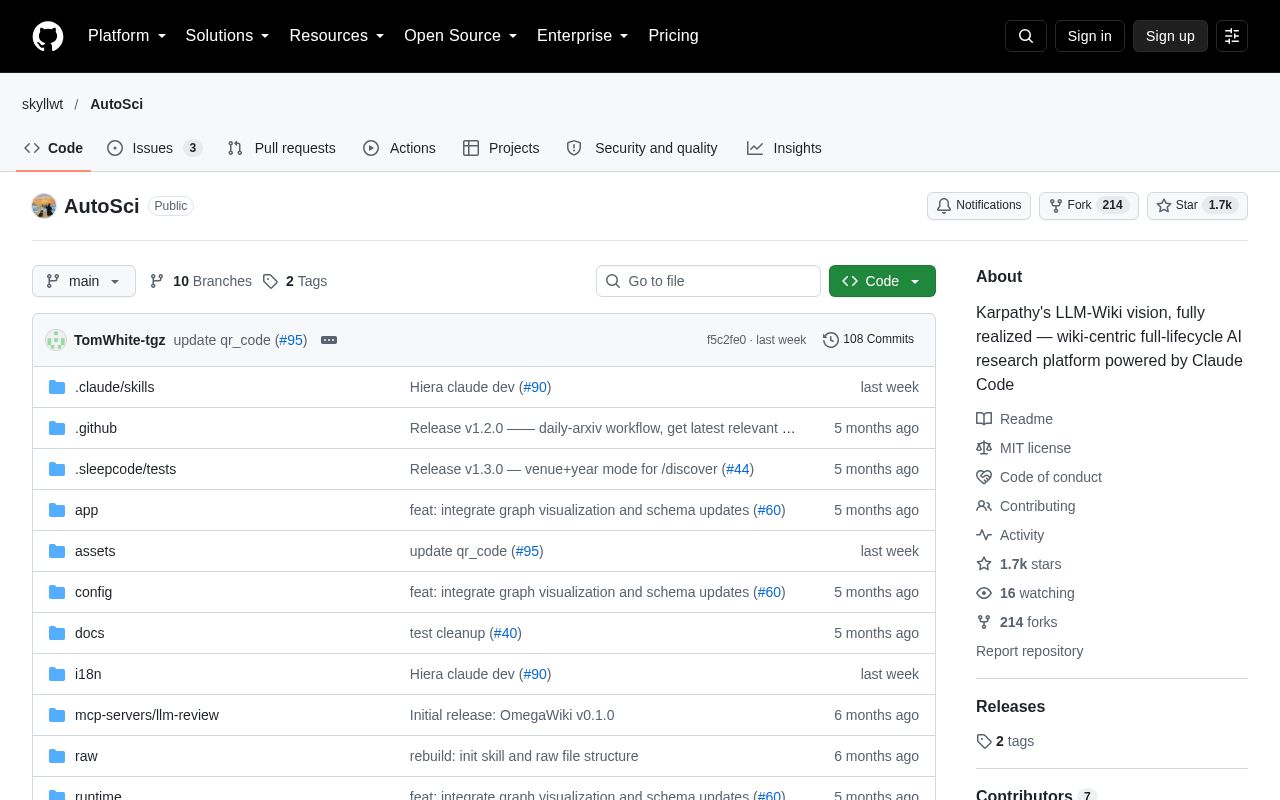Click the Sign up button
1280x800 pixels.
click(x=1170, y=36)
